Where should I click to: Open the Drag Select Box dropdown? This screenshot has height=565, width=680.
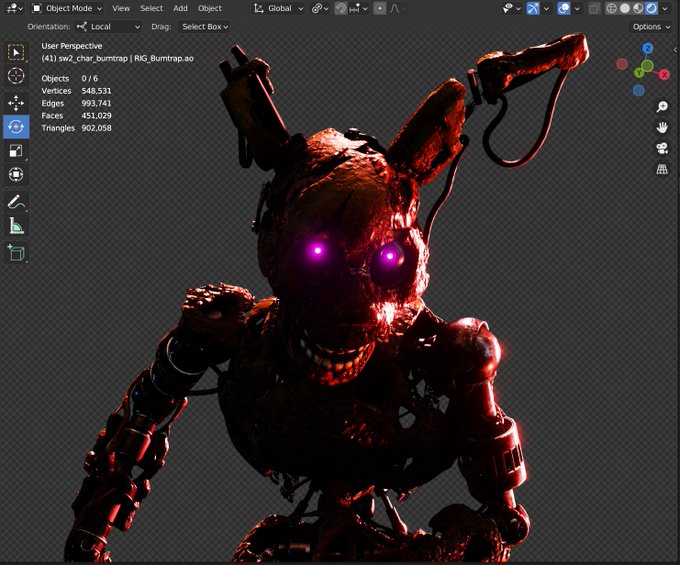point(205,27)
